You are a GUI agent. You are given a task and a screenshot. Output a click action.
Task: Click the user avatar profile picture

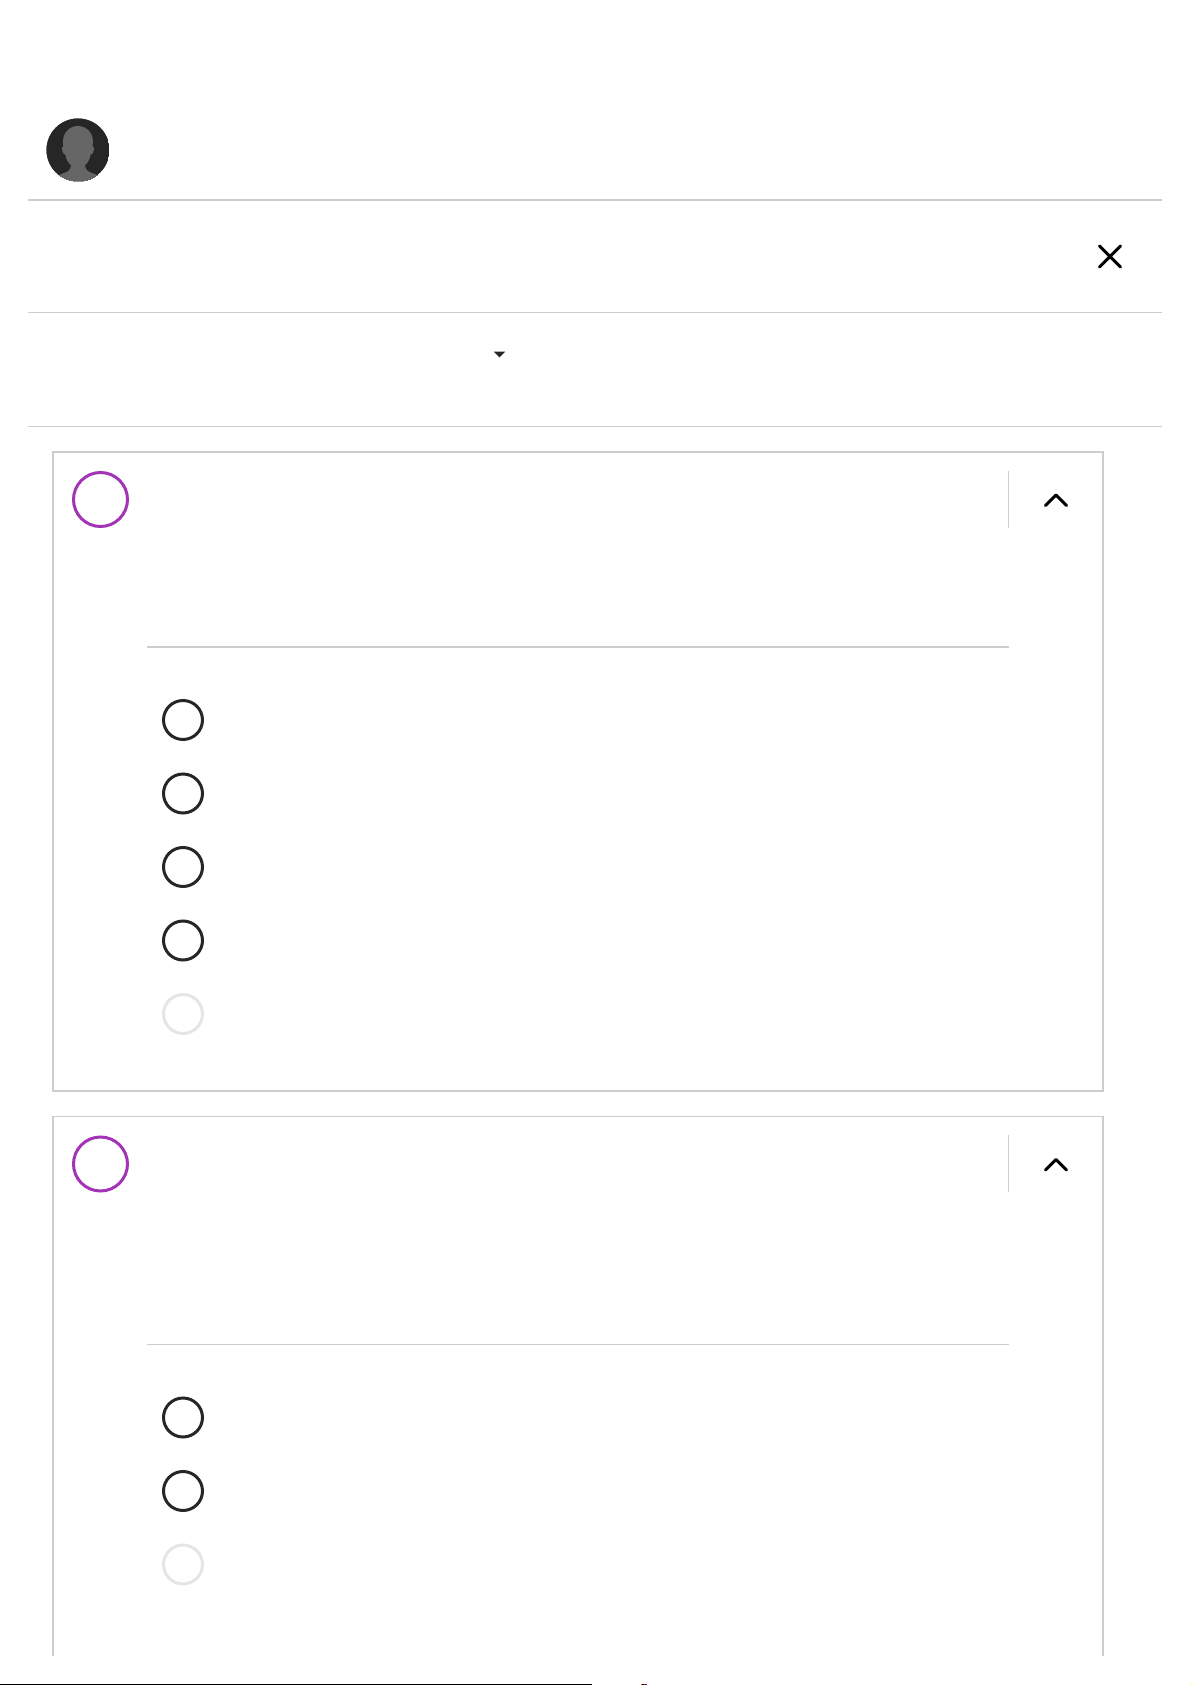point(78,150)
